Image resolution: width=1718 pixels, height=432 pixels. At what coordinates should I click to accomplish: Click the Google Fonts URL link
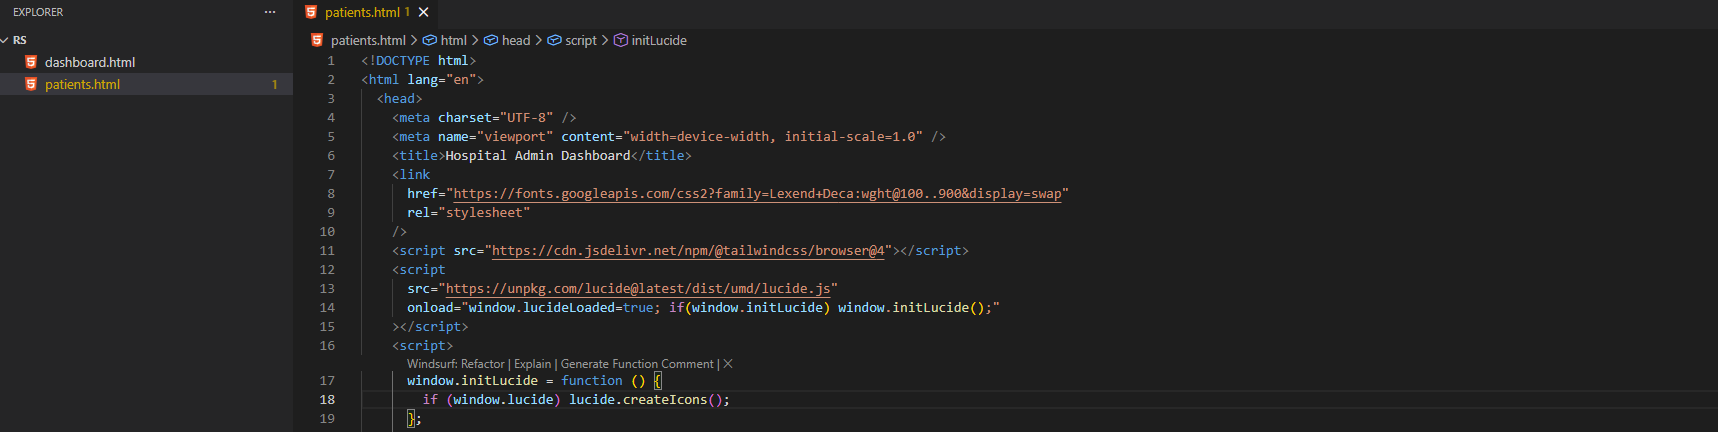(757, 194)
